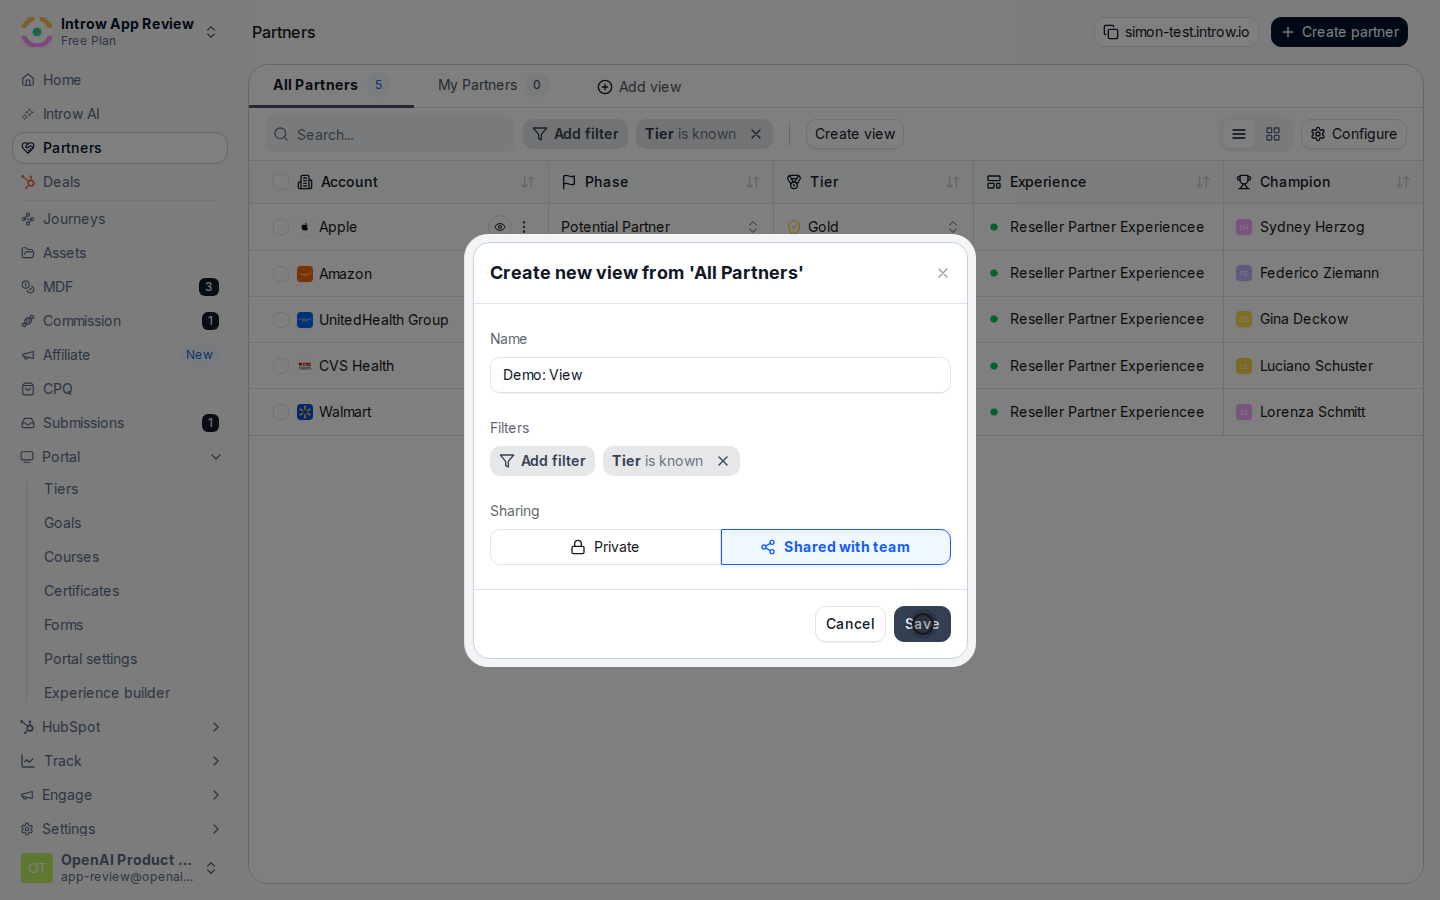1440x900 pixels.
Task: Sort the Champion column
Action: click(x=1403, y=182)
